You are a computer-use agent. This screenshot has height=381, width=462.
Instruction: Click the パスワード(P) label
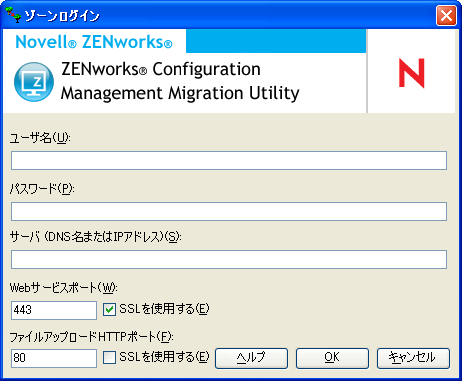point(42,189)
